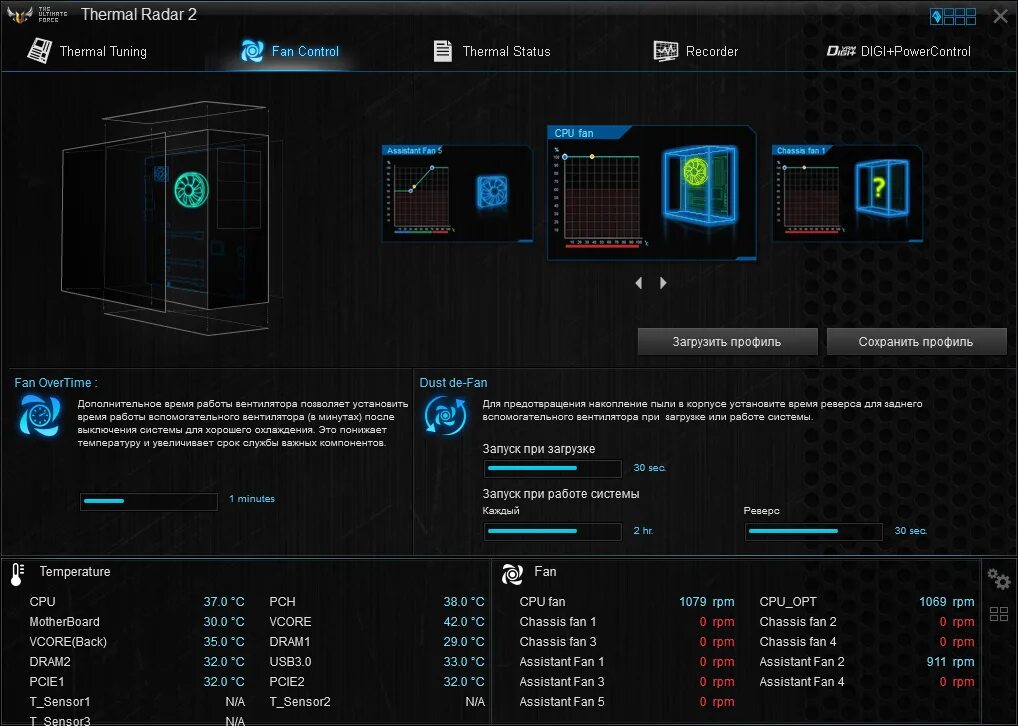The height and width of the screenshot is (726, 1018).
Task: Click the right arrow under the fan cards
Action: click(x=663, y=283)
